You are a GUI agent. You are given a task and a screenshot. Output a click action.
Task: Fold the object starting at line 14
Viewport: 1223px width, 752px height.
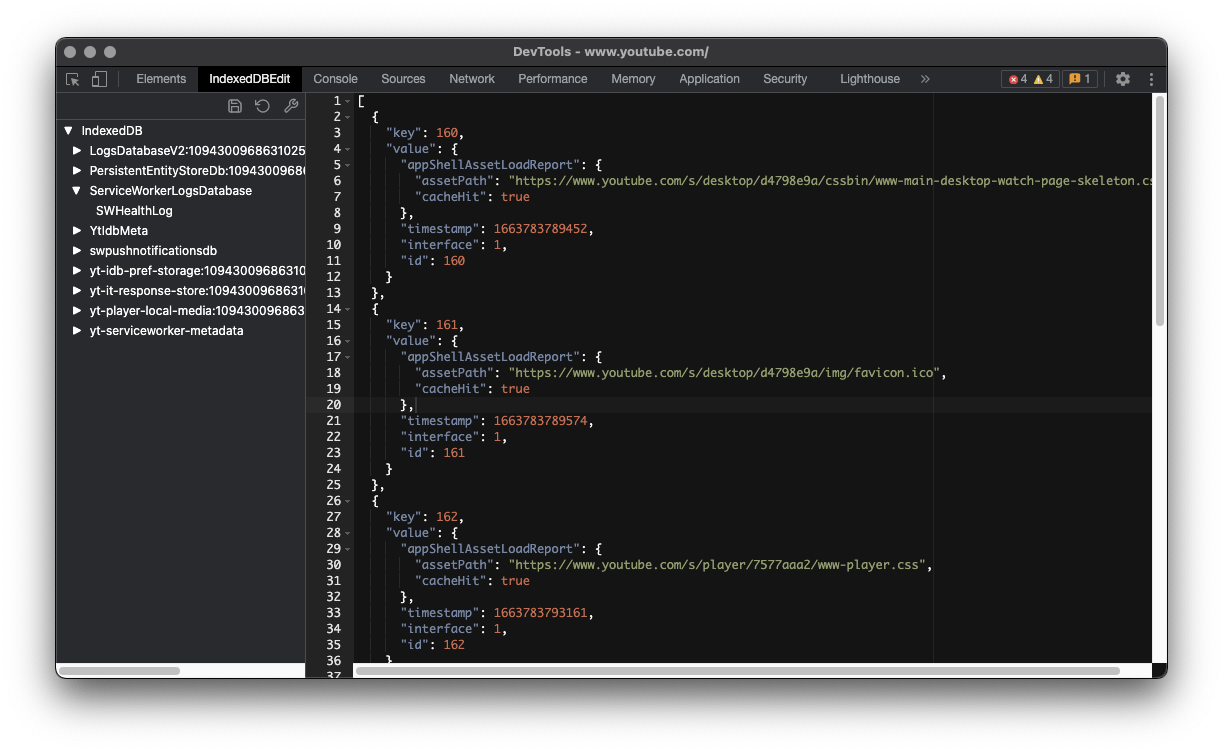[x=348, y=309]
